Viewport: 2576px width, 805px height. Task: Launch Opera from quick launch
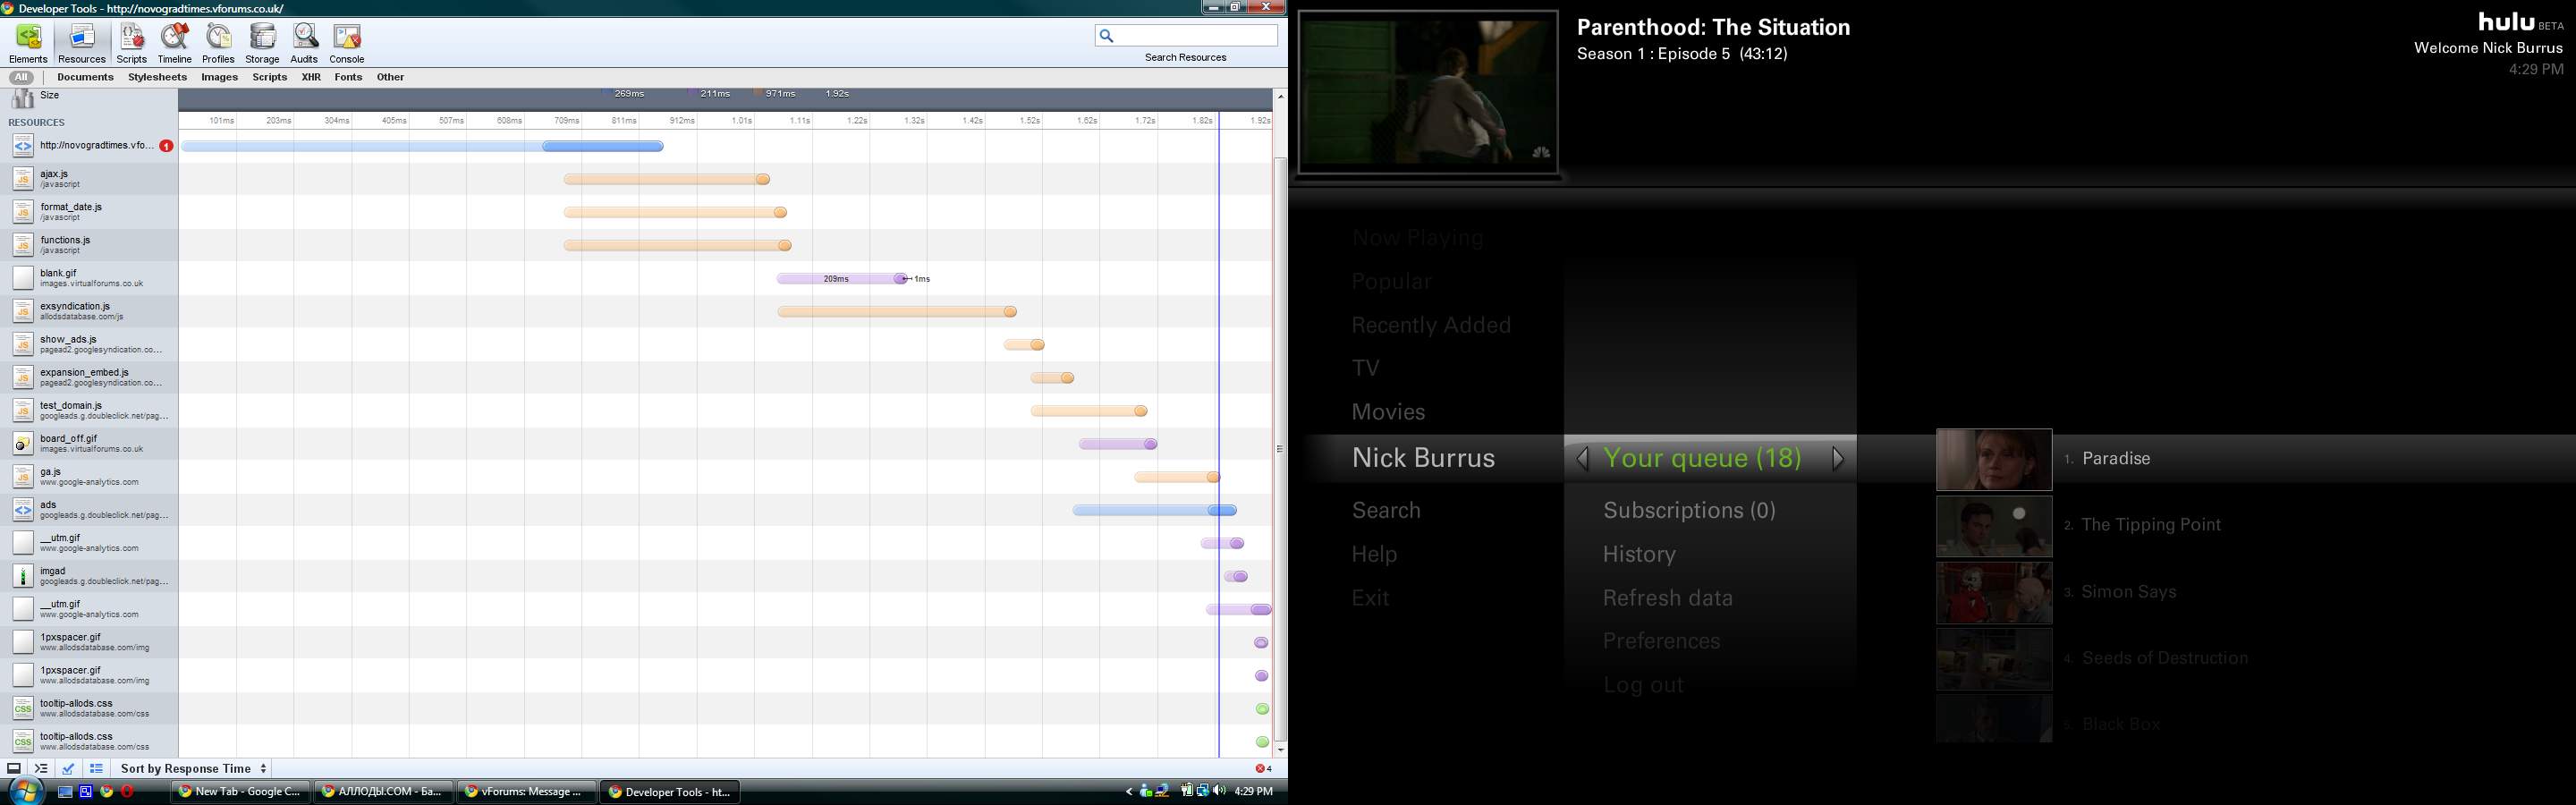127,792
